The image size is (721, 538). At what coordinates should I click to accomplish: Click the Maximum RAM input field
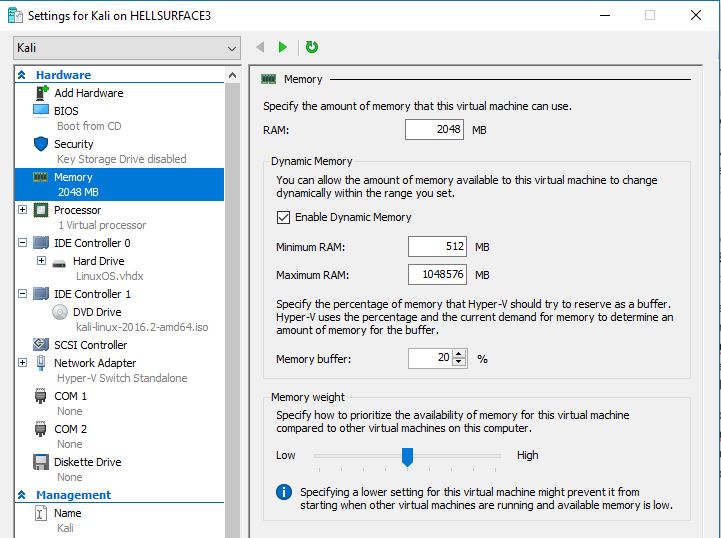pos(437,275)
